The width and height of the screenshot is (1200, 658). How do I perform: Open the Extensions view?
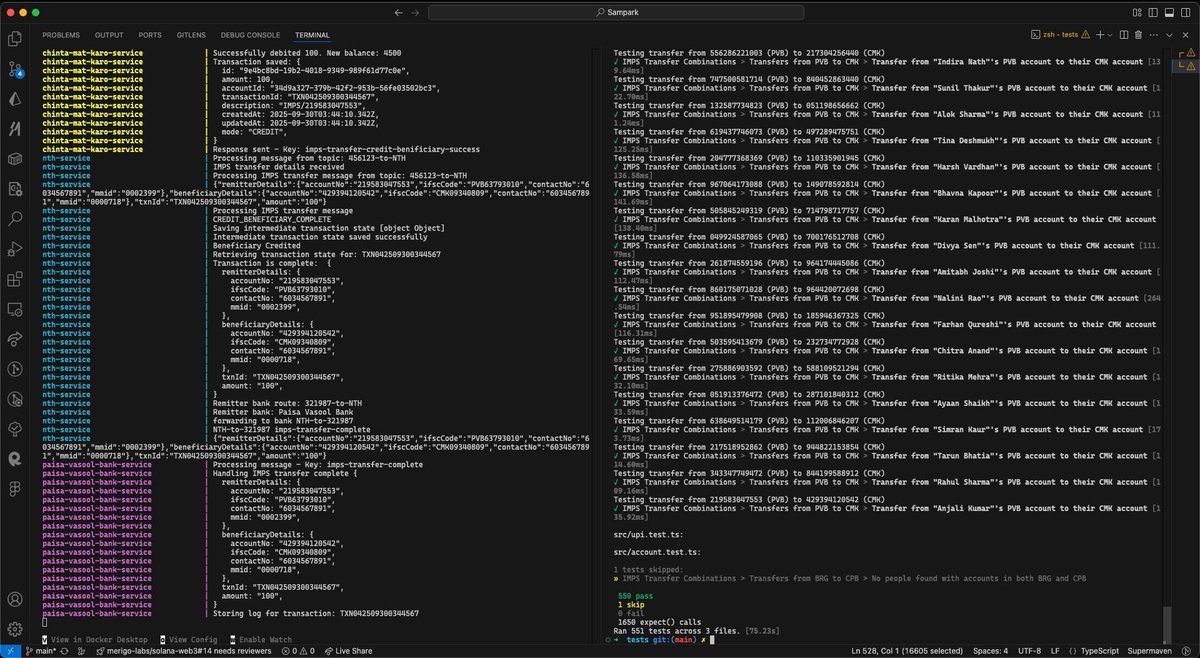tap(14, 279)
